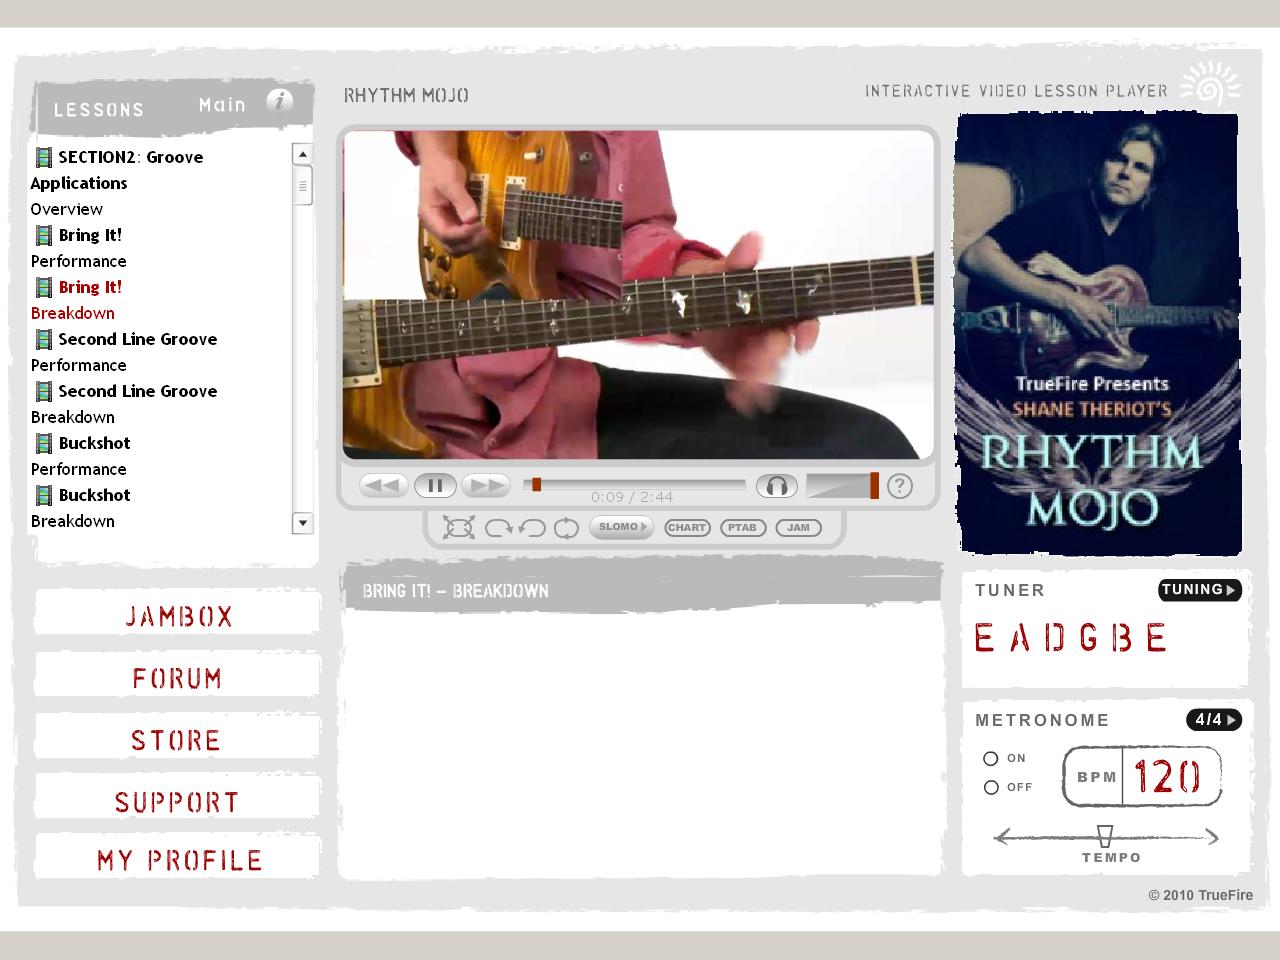This screenshot has width=1280, height=960.
Task: Click film icon beside red Bring It!
Action: pos(44,287)
